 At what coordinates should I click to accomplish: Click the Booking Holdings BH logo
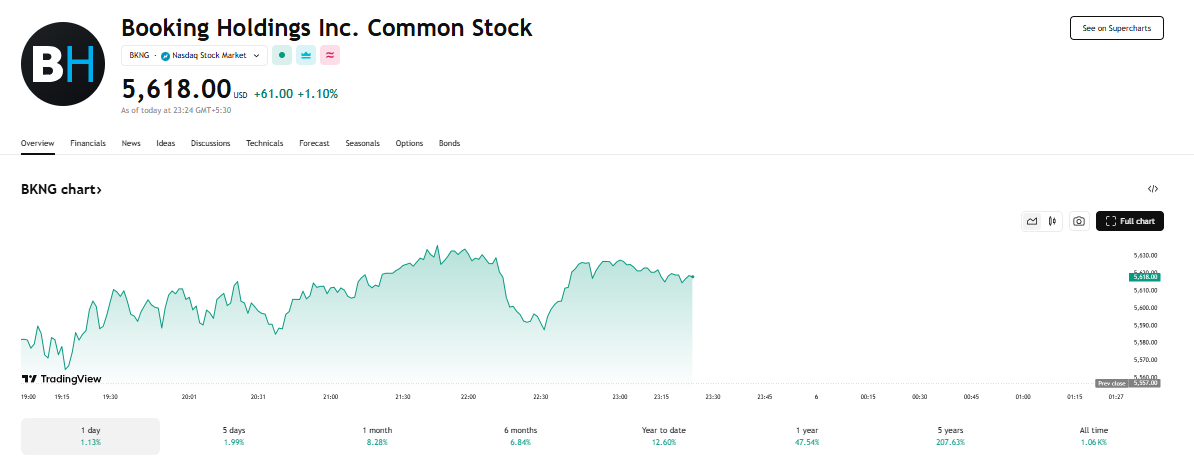coord(63,63)
